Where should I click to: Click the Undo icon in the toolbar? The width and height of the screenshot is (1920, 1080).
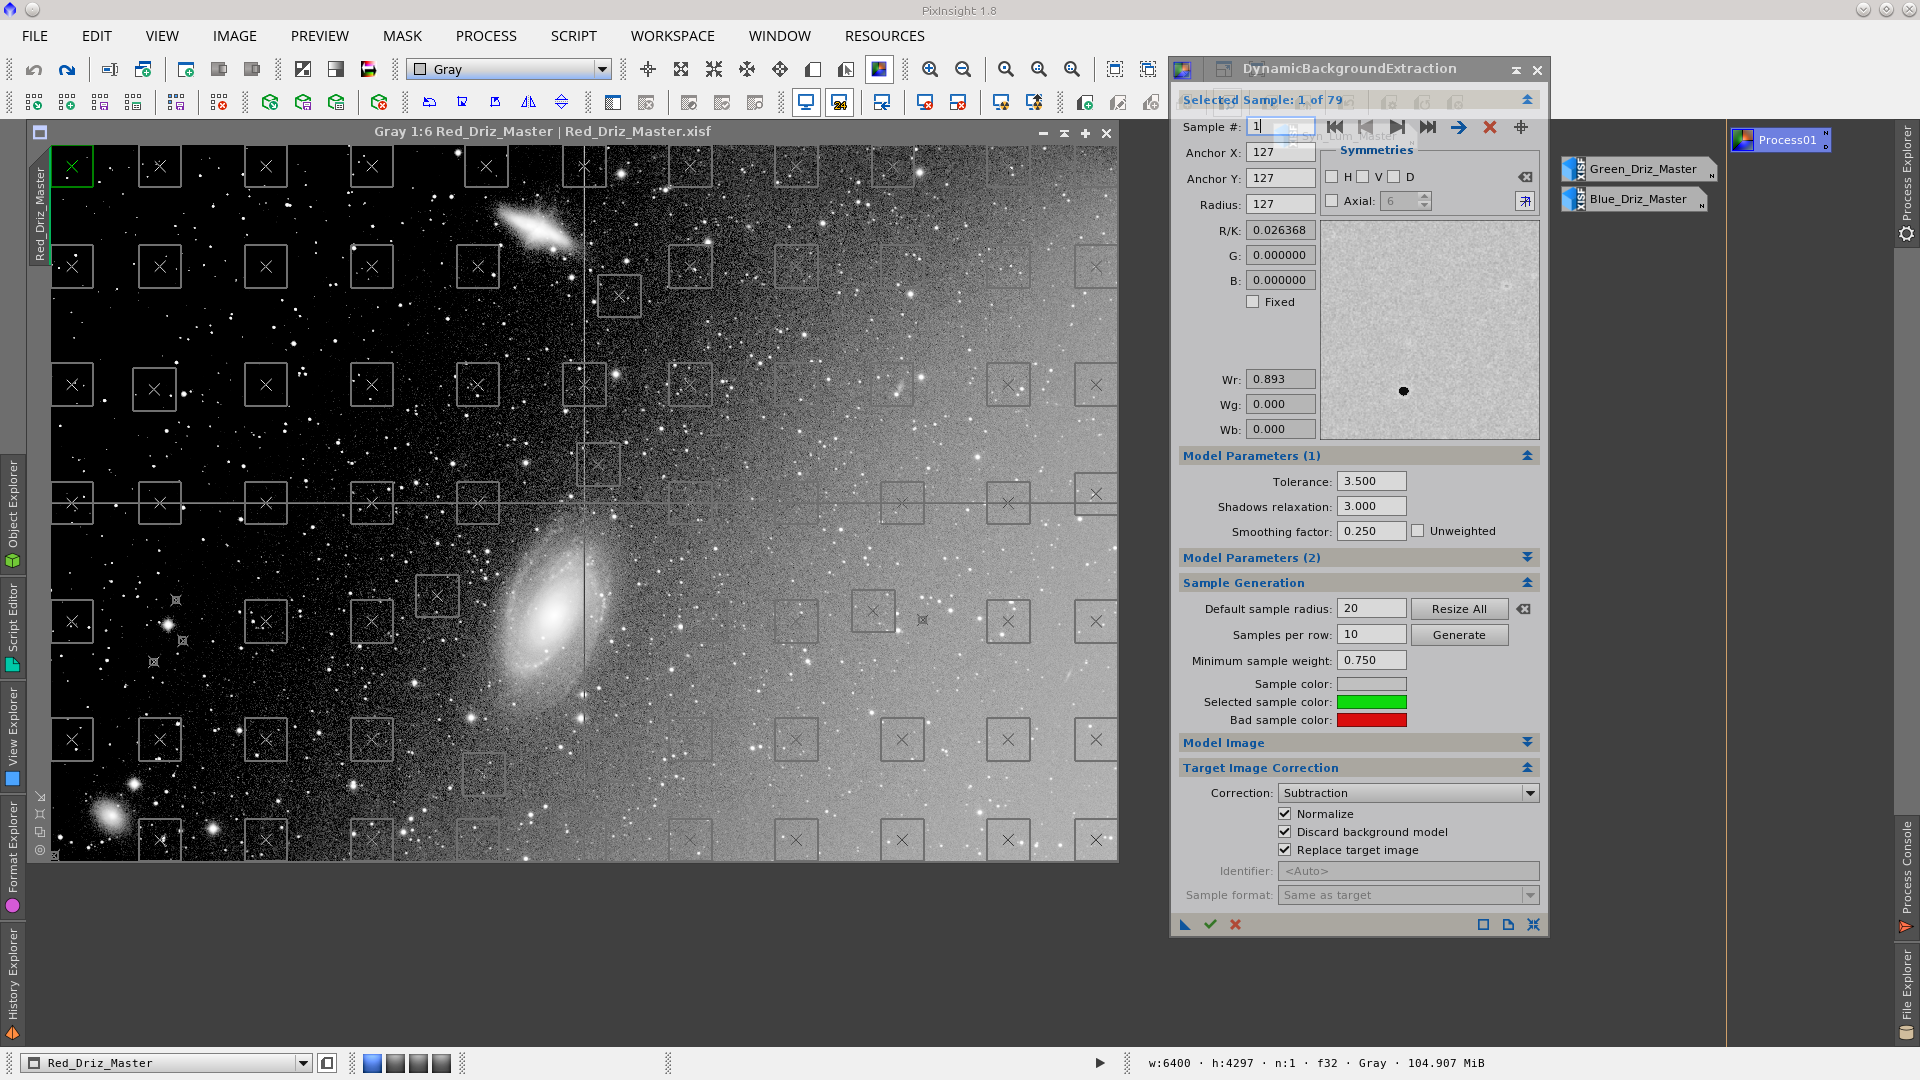pyautogui.click(x=35, y=70)
